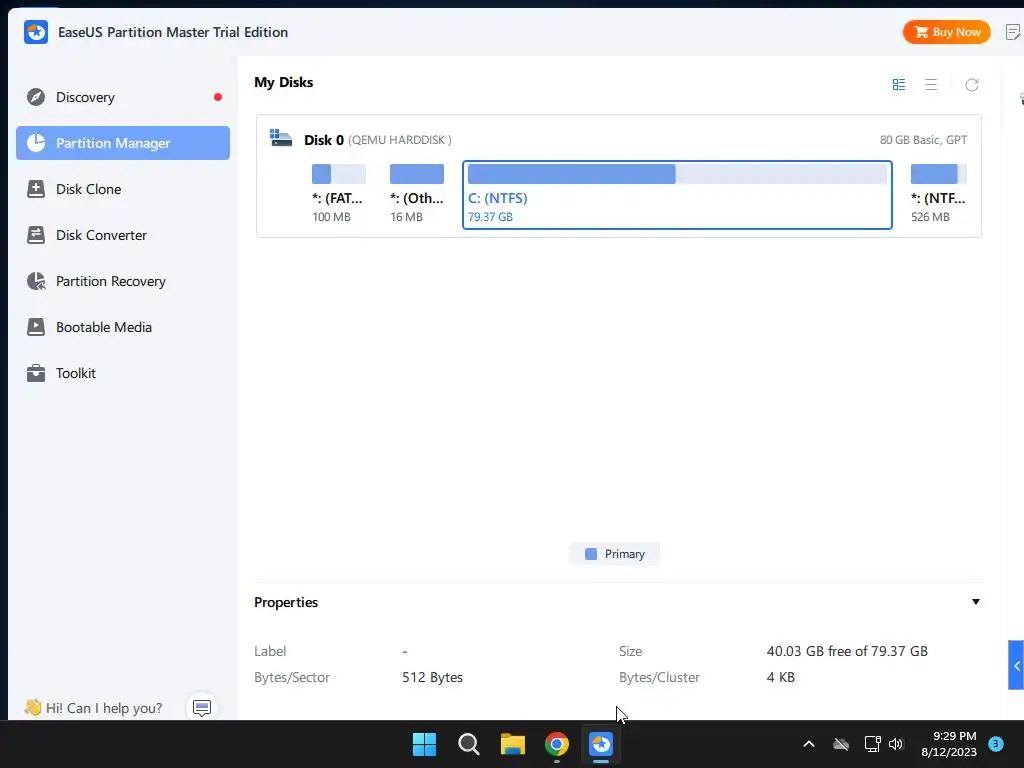This screenshot has height=768, width=1024.
Task: Click the Bootable Media sidebar icon
Action: (x=36, y=327)
